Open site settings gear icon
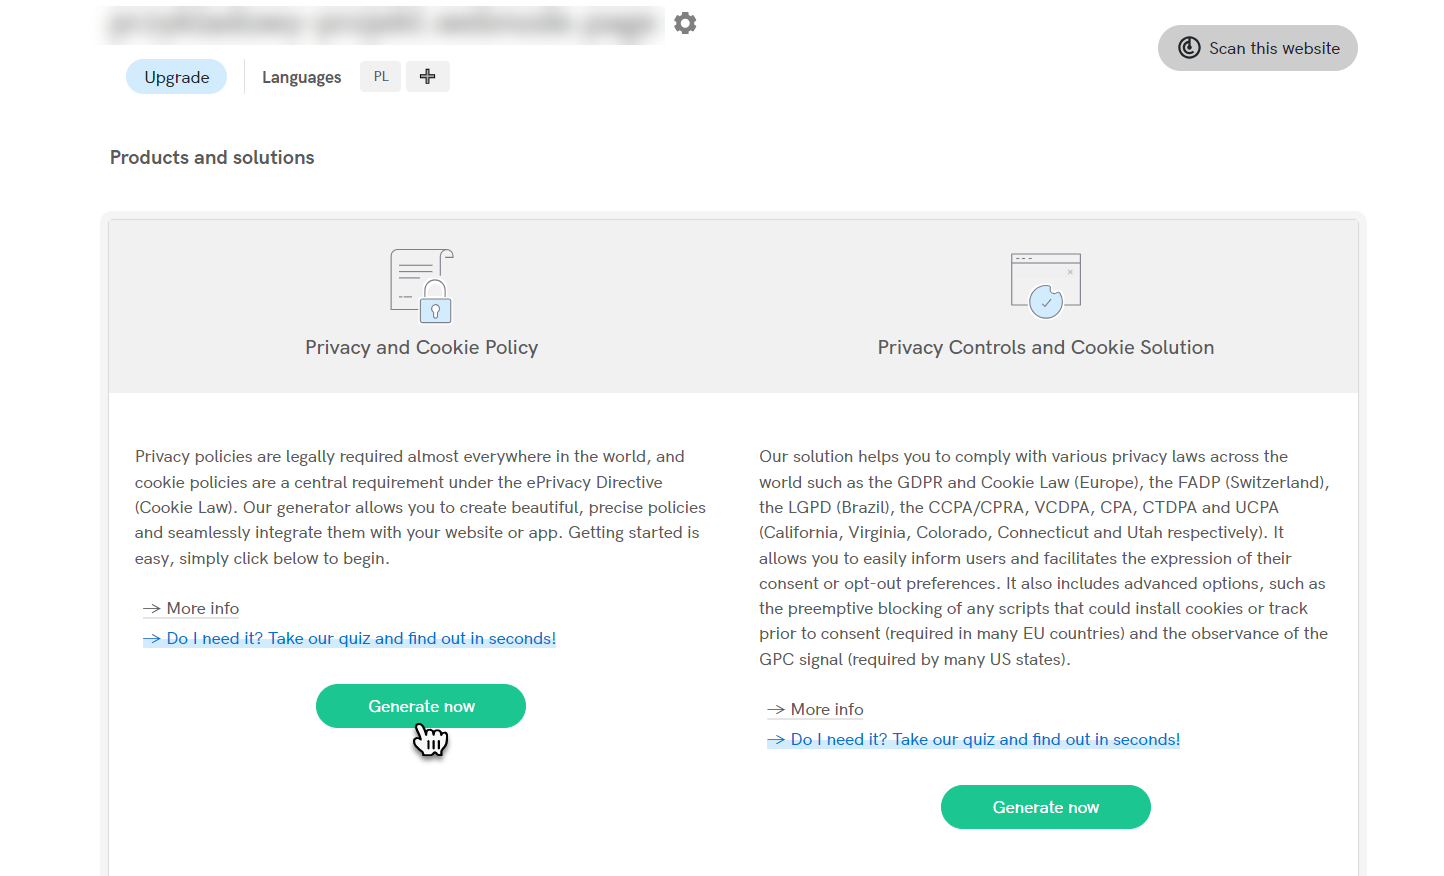1444x876 pixels. [x=685, y=23]
